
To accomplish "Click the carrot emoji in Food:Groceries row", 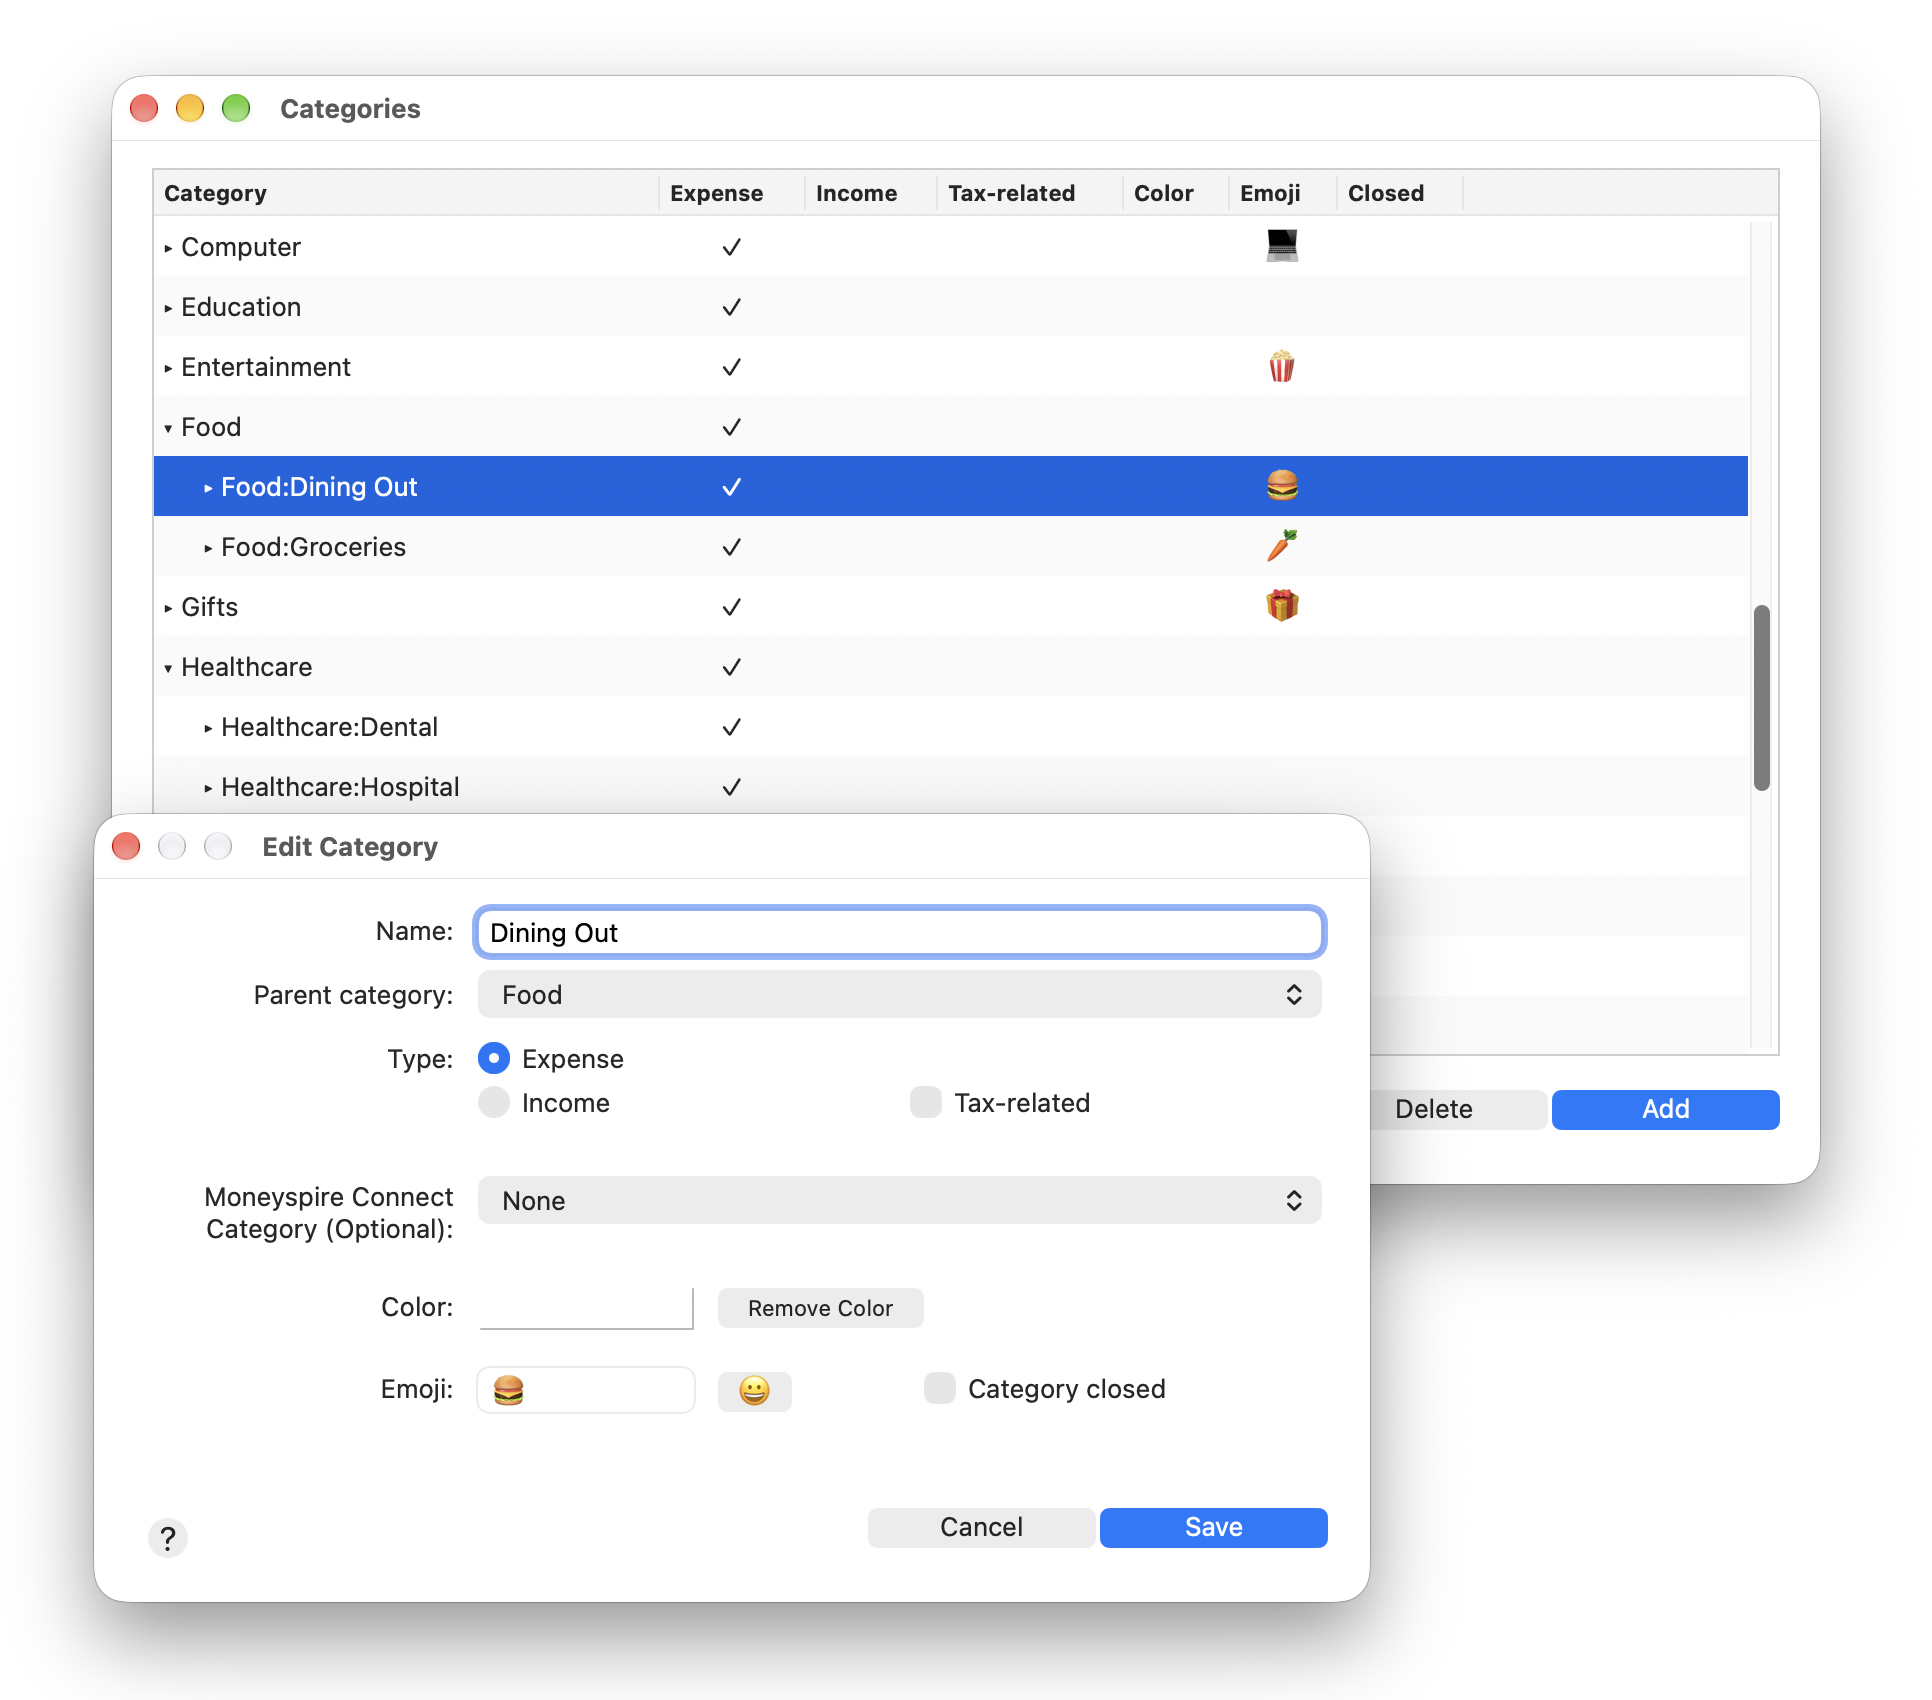I will (1282, 546).
